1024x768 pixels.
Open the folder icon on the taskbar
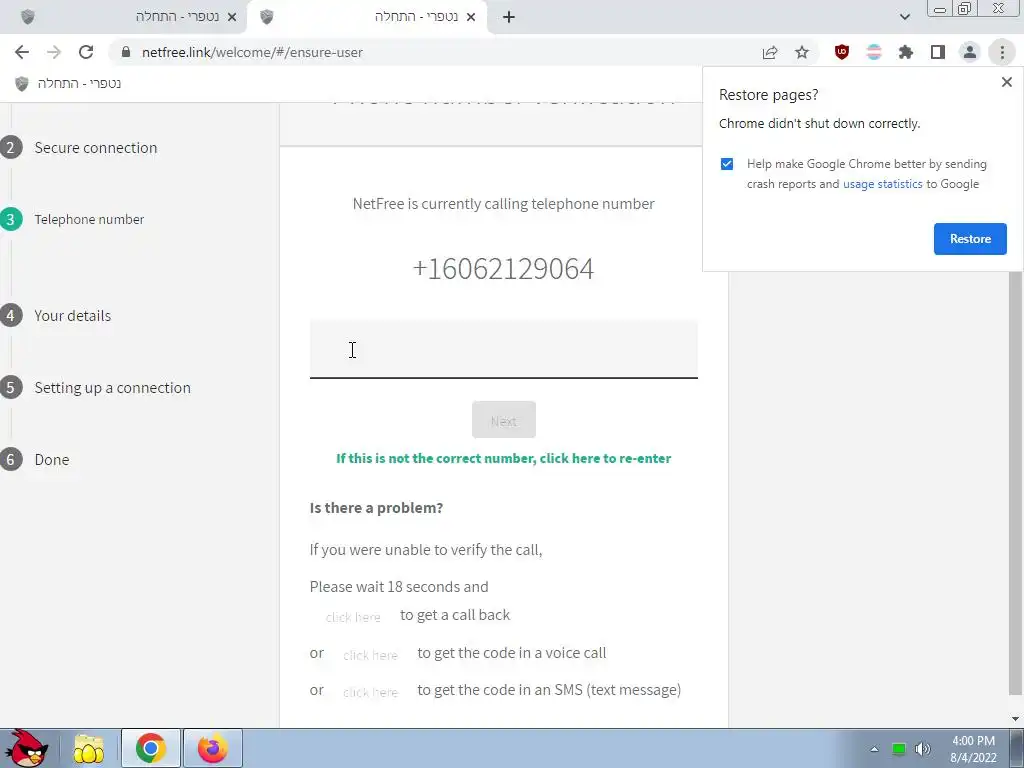(88, 748)
